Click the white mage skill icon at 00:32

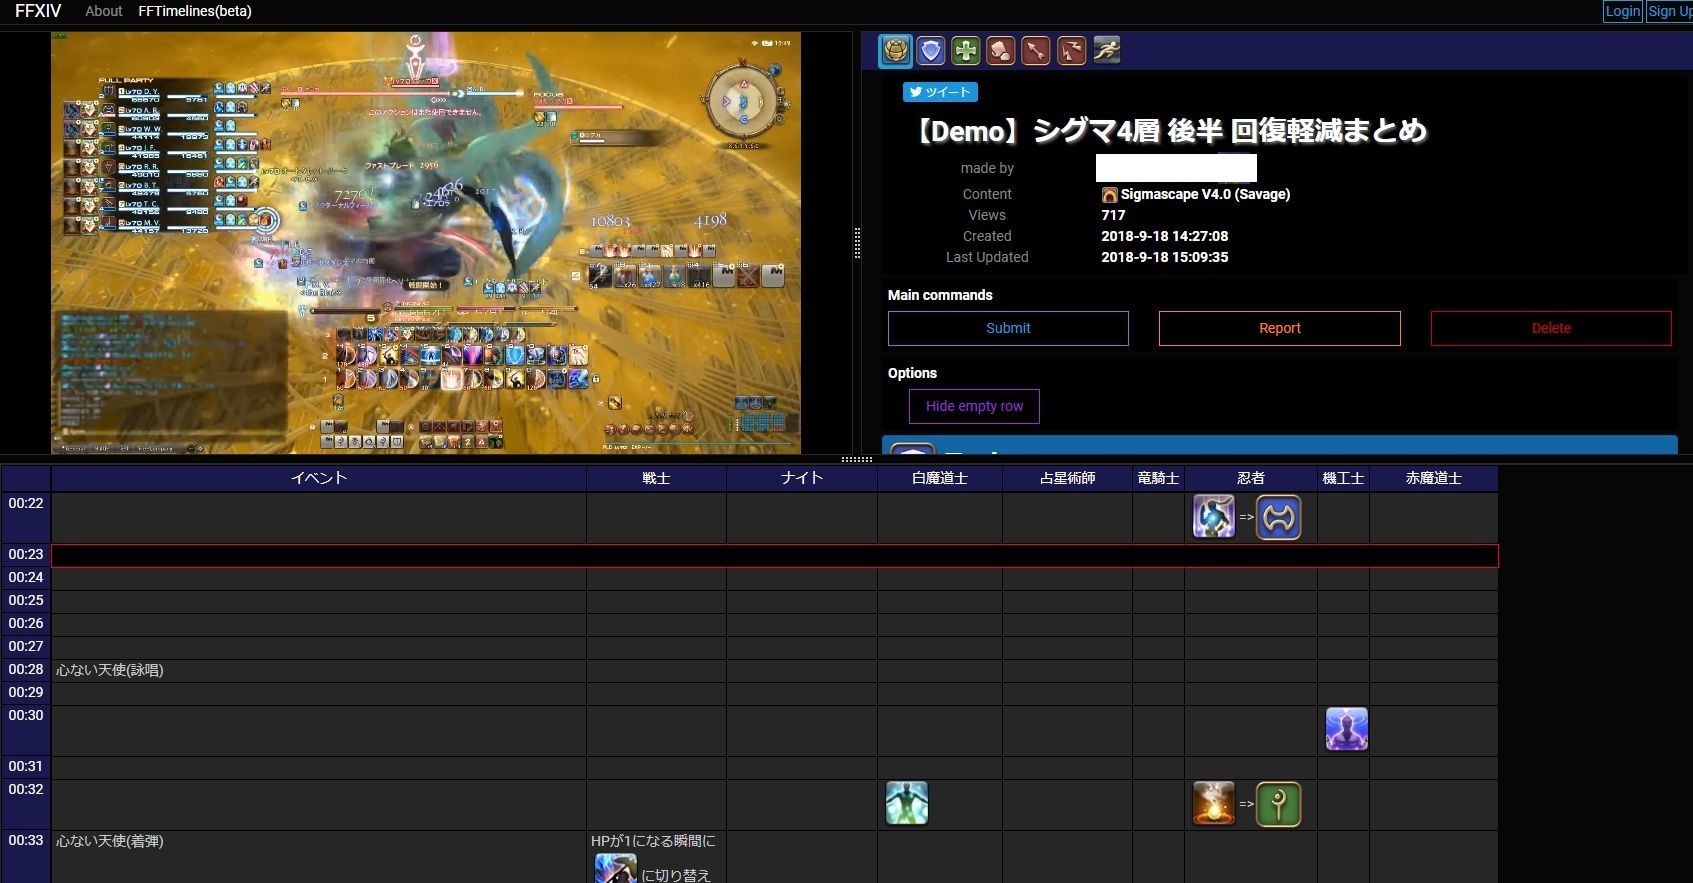pos(907,803)
